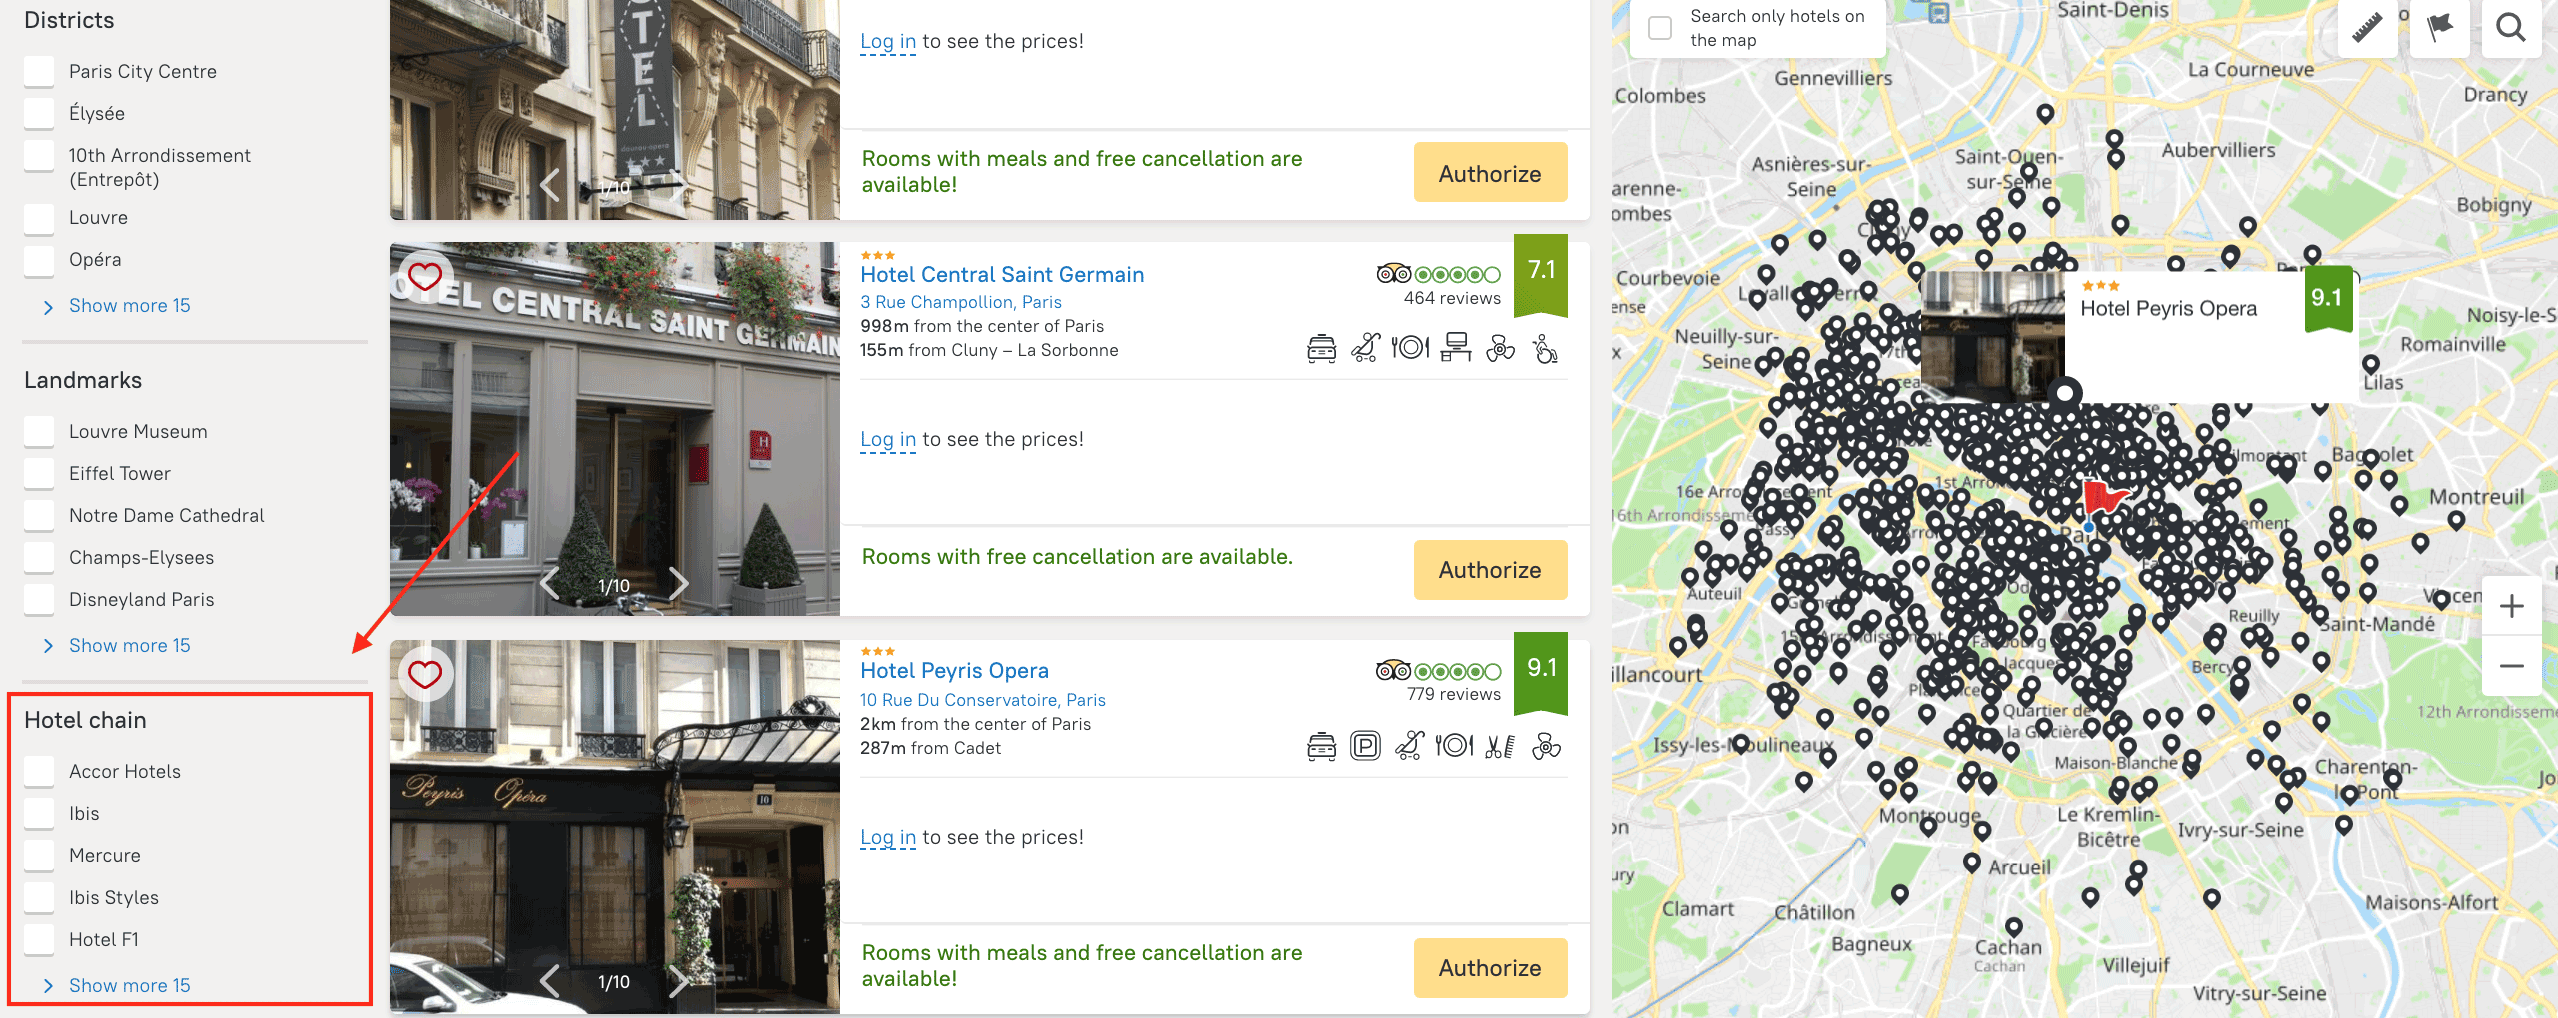Click Authorize for Hotel Central Saint Germain
The height and width of the screenshot is (1018, 2558).
coord(1489,570)
